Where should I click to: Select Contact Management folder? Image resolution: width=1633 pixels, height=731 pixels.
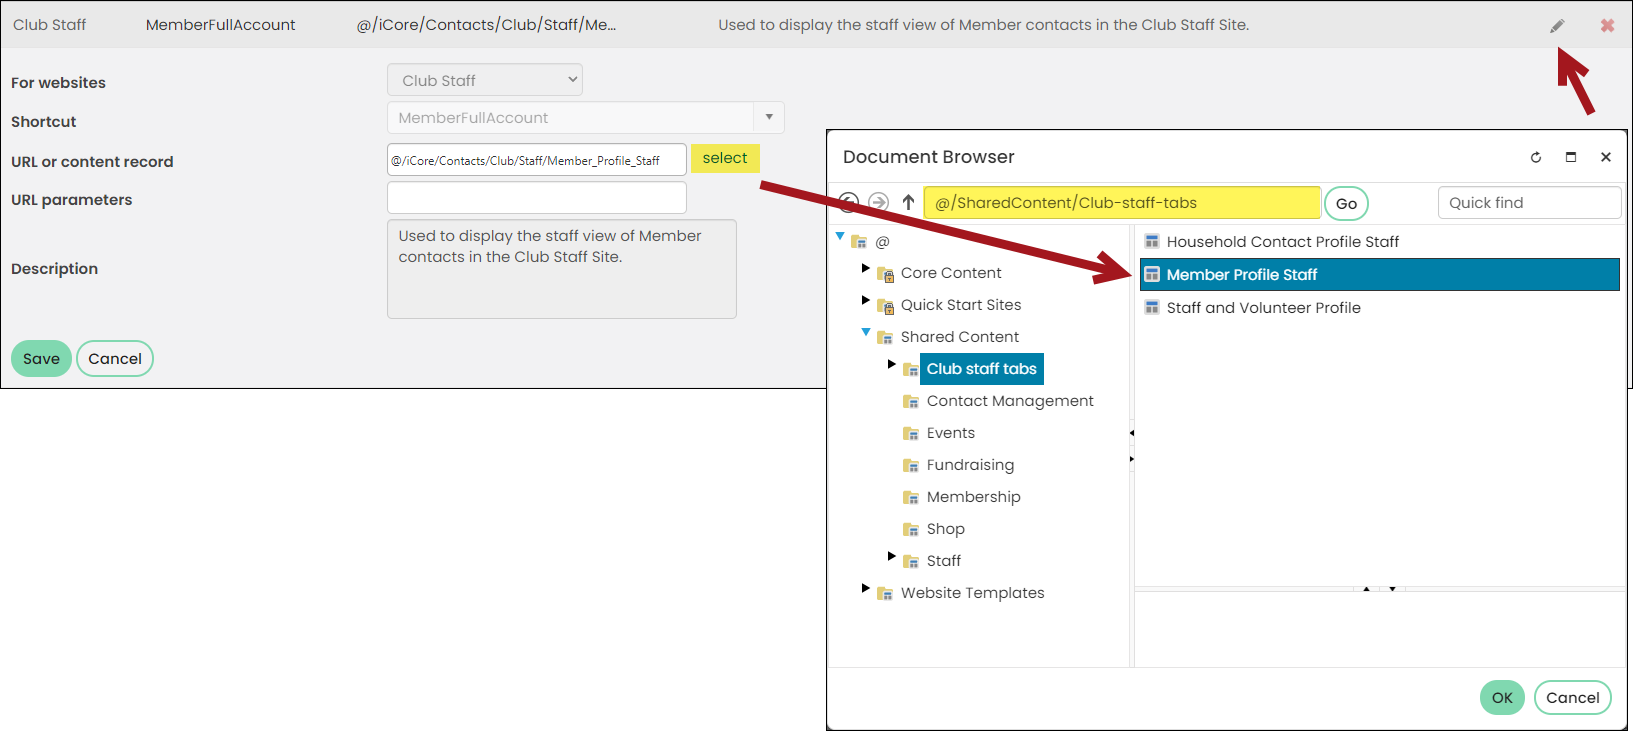[x=1010, y=401]
